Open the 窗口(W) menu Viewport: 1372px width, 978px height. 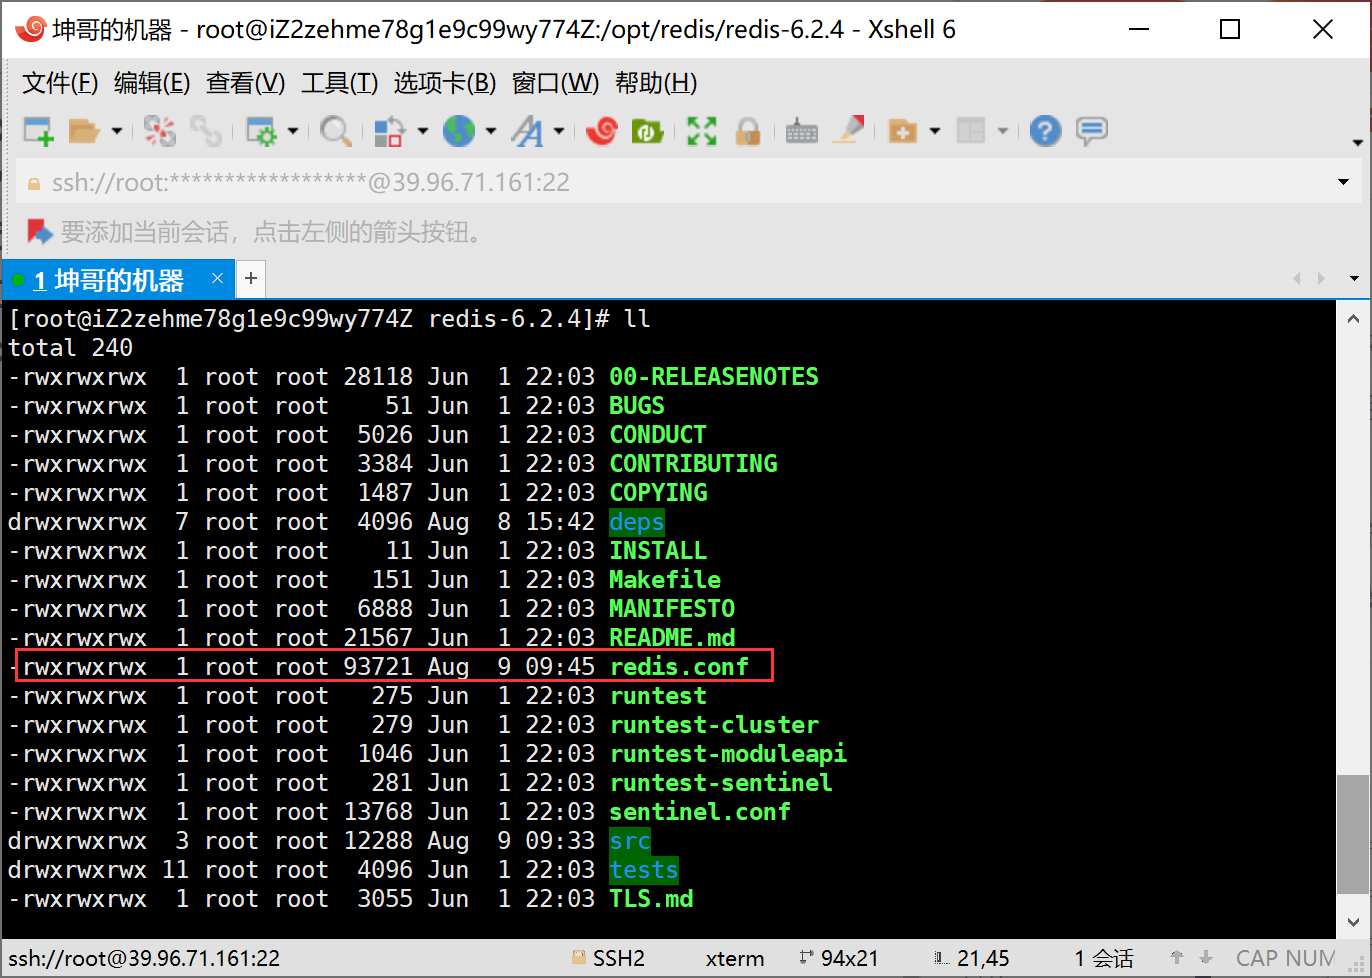coord(555,83)
